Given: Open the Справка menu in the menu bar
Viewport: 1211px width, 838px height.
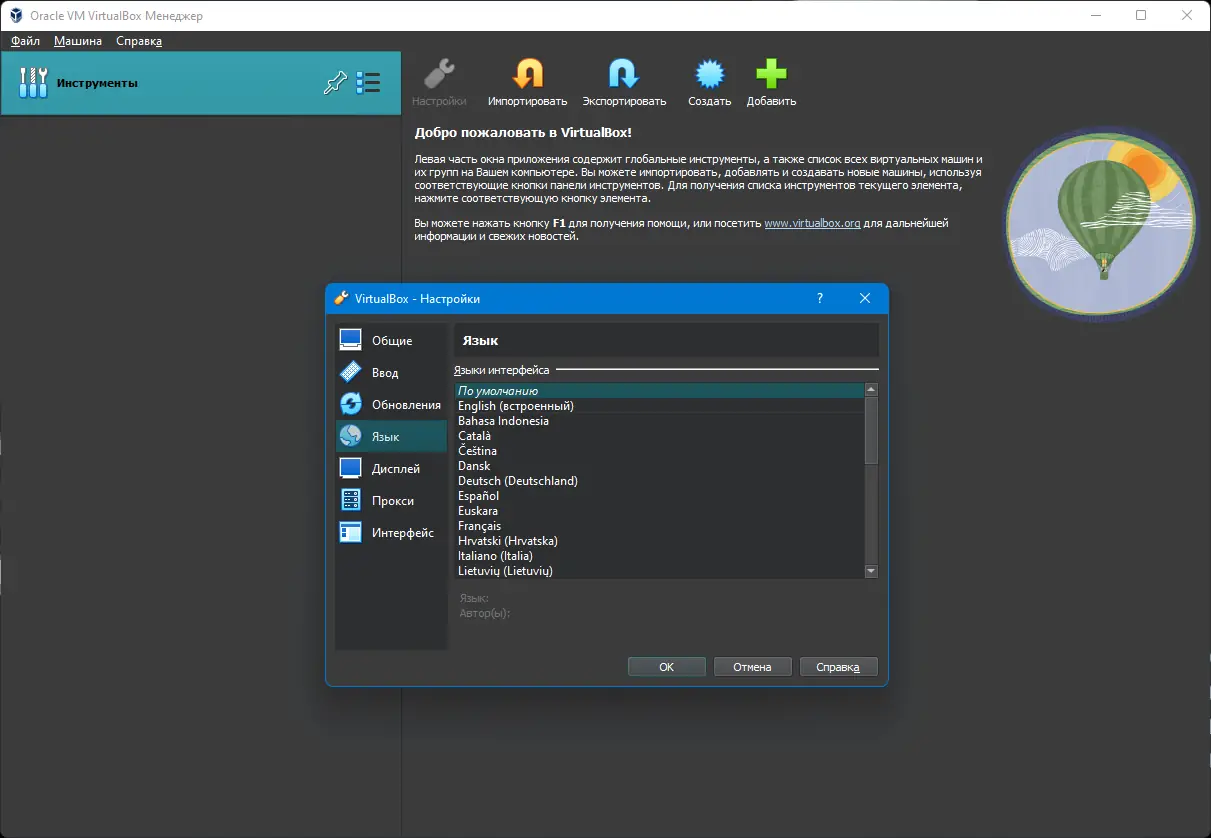Looking at the screenshot, I should click(139, 41).
